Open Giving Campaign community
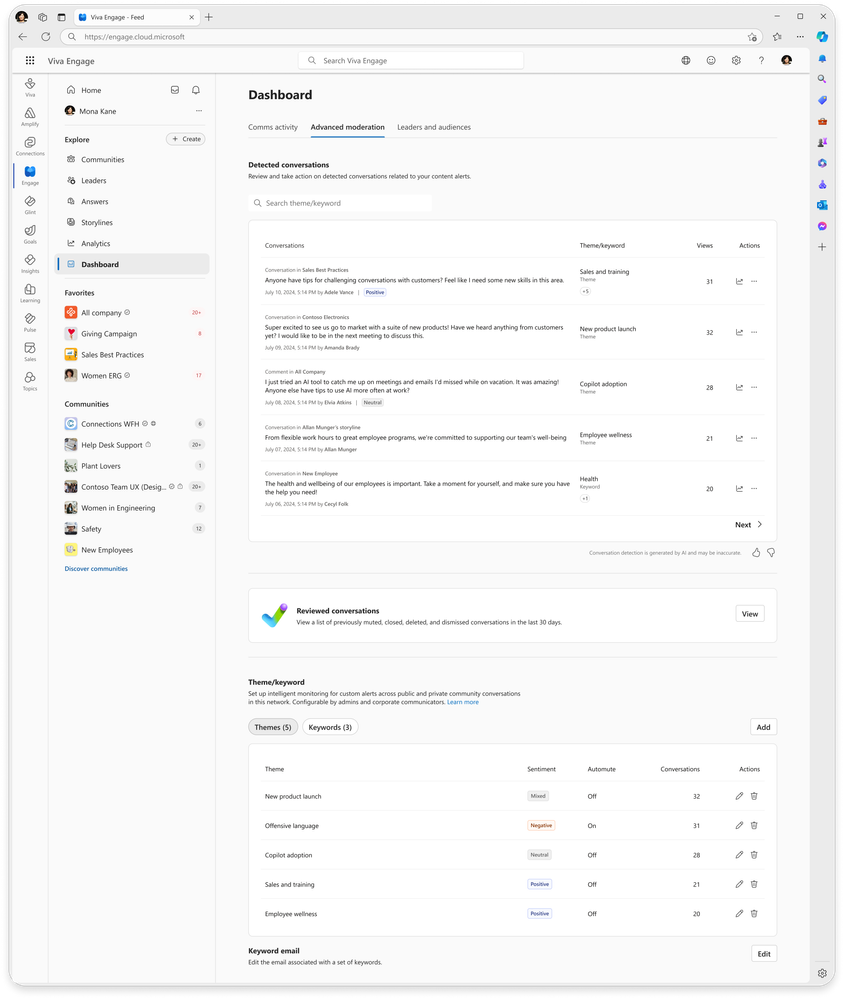This screenshot has height=999, width=844. pos(132,334)
